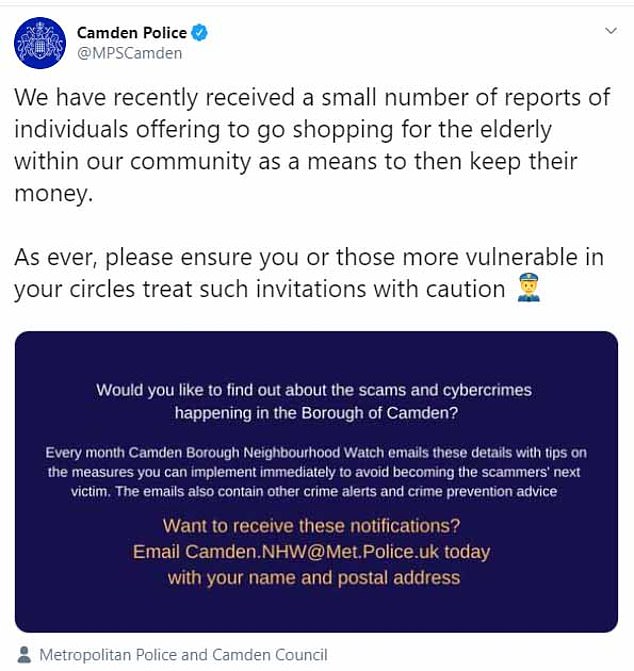Click "happening in the Borough of Camden?" line
The width and height of the screenshot is (634, 671).
click(313, 412)
